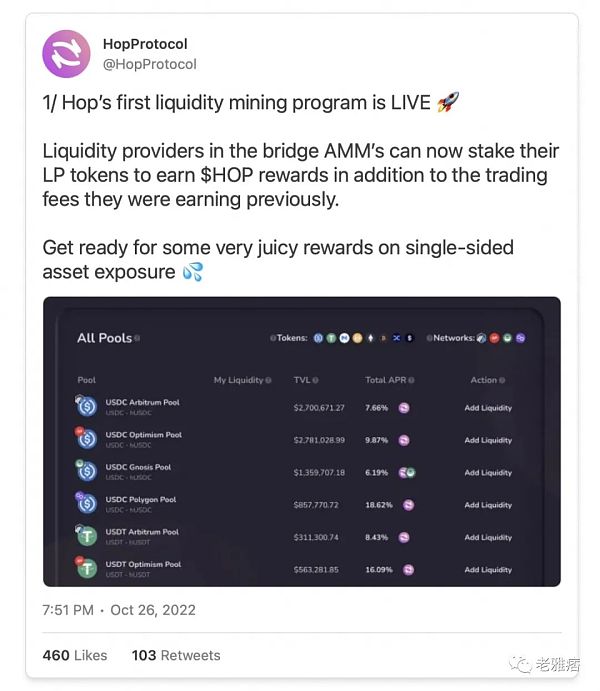The height and width of the screenshot is (691, 600).
Task: Open the 460 Likes list
Action: click(x=74, y=655)
